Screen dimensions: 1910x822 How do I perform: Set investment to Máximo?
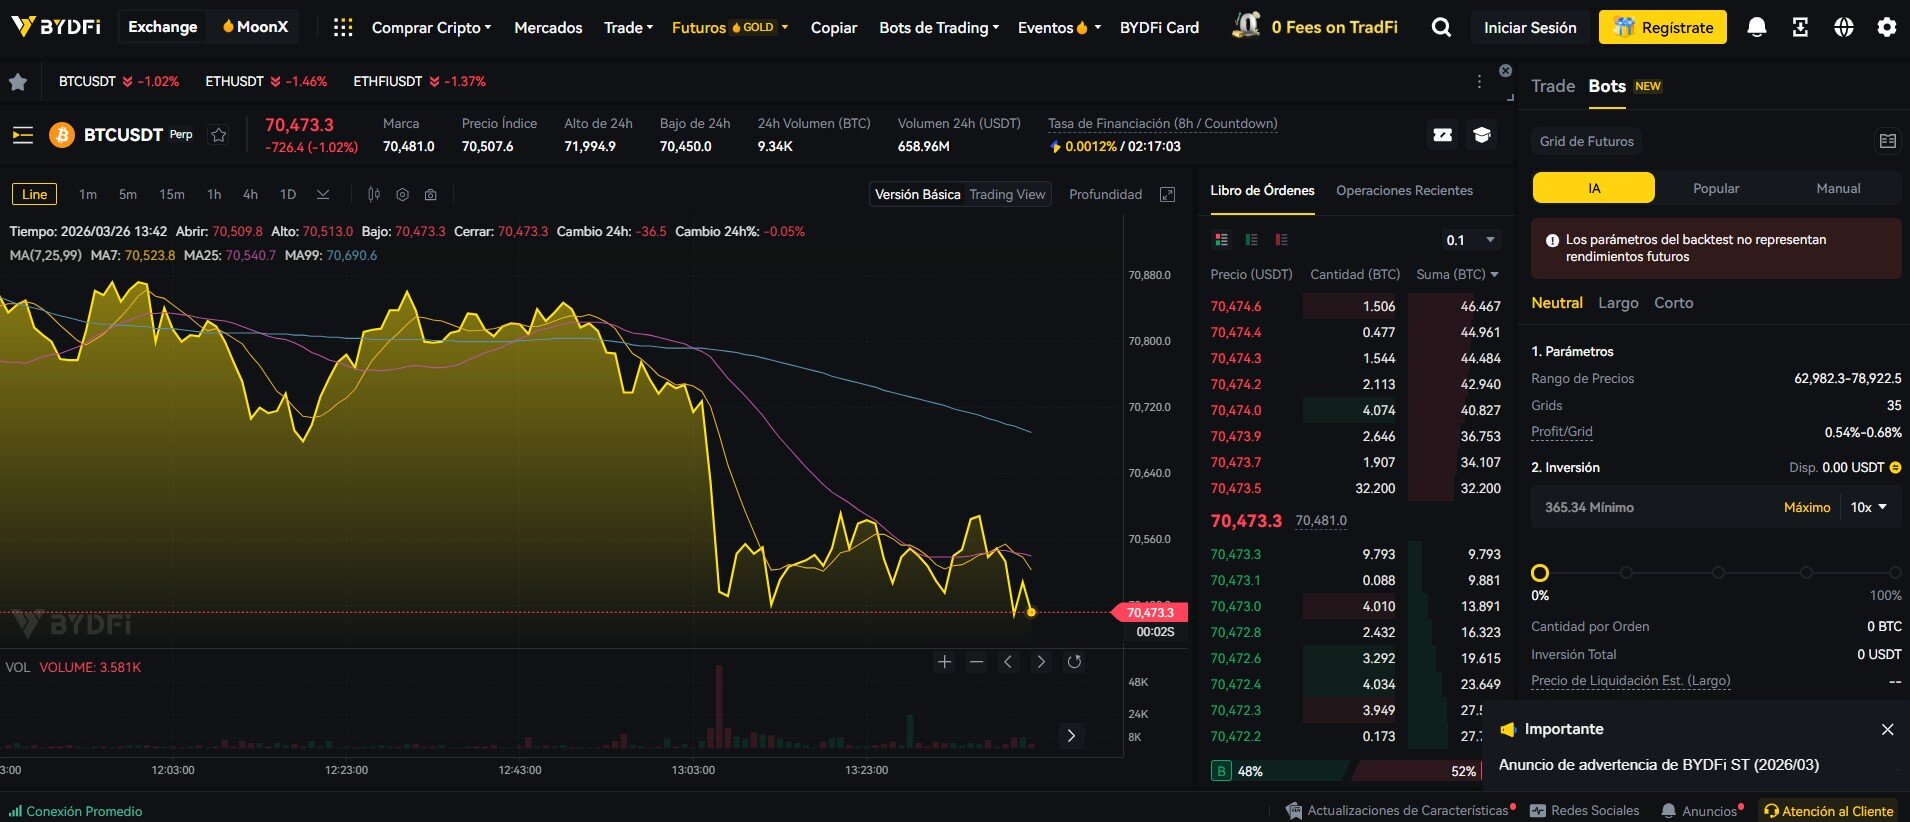coord(1807,508)
